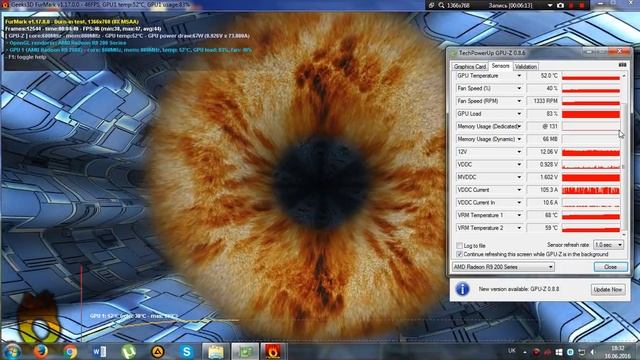
Task: Switch to GPU-Z green taskbar window
Action: 245,351
